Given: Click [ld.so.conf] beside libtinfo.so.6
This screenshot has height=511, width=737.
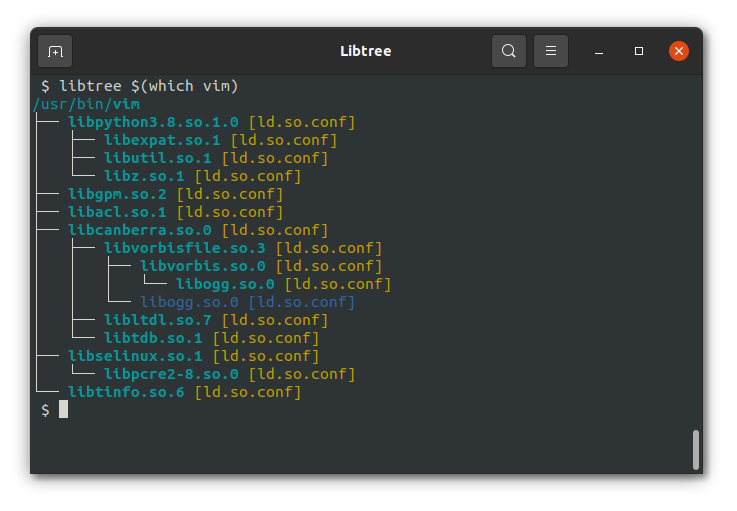Looking at the screenshot, I should pyautogui.click(x=248, y=392).
